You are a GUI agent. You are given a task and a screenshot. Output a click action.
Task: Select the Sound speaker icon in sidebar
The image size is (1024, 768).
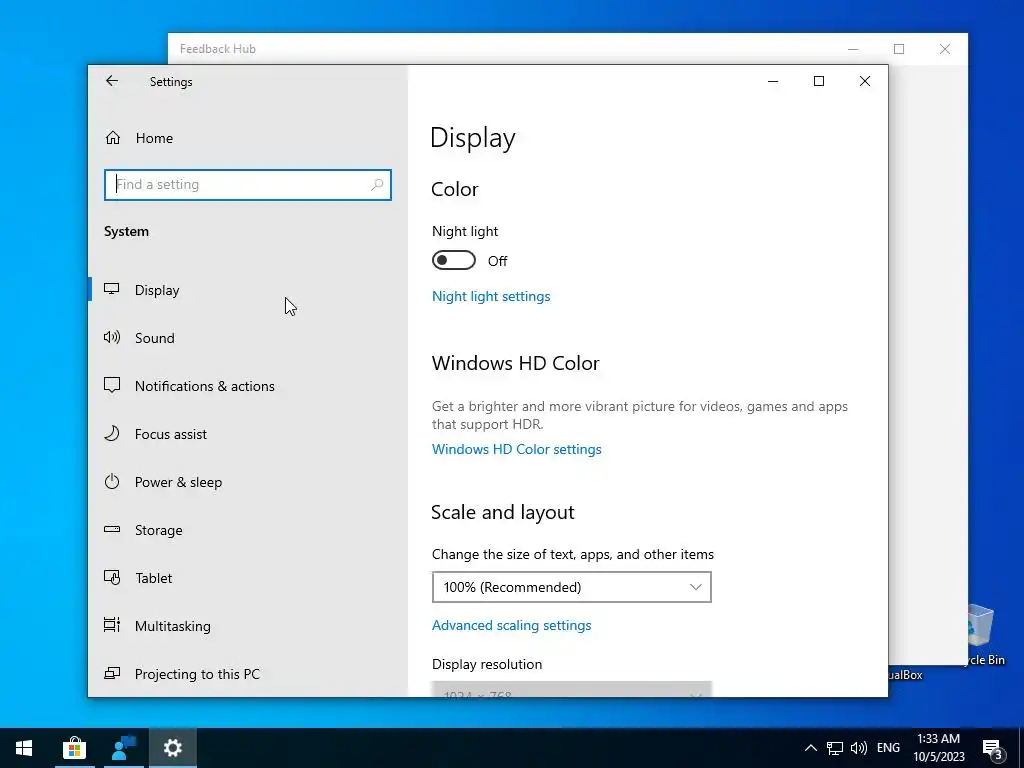pos(112,338)
